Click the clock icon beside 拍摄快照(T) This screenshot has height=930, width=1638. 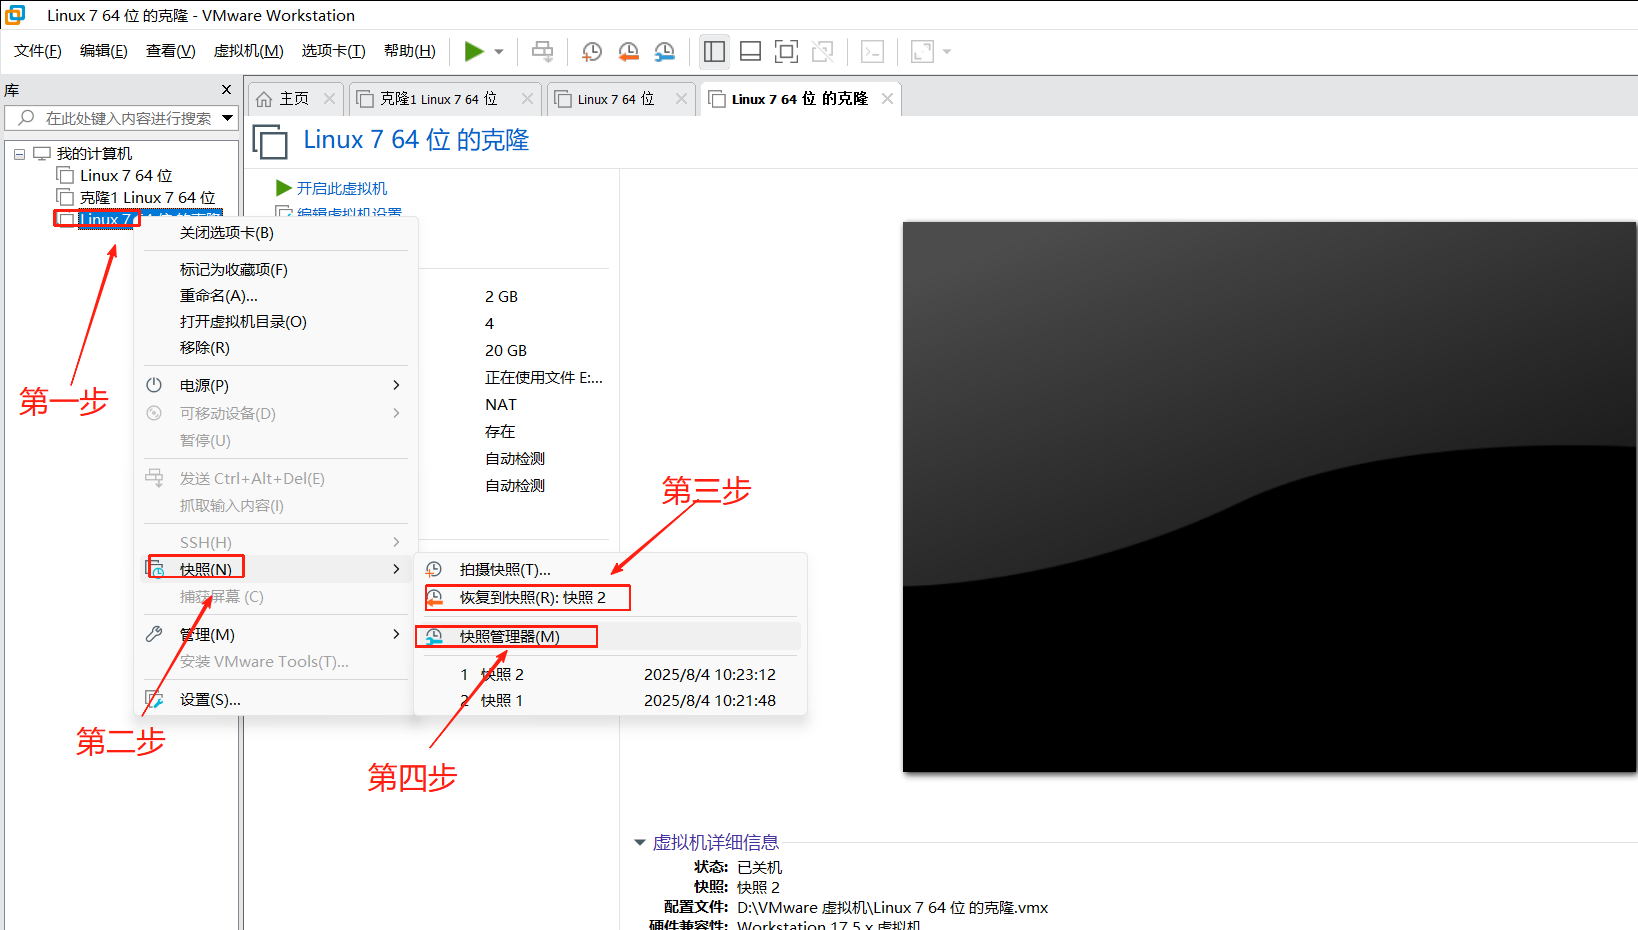click(434, 569)
